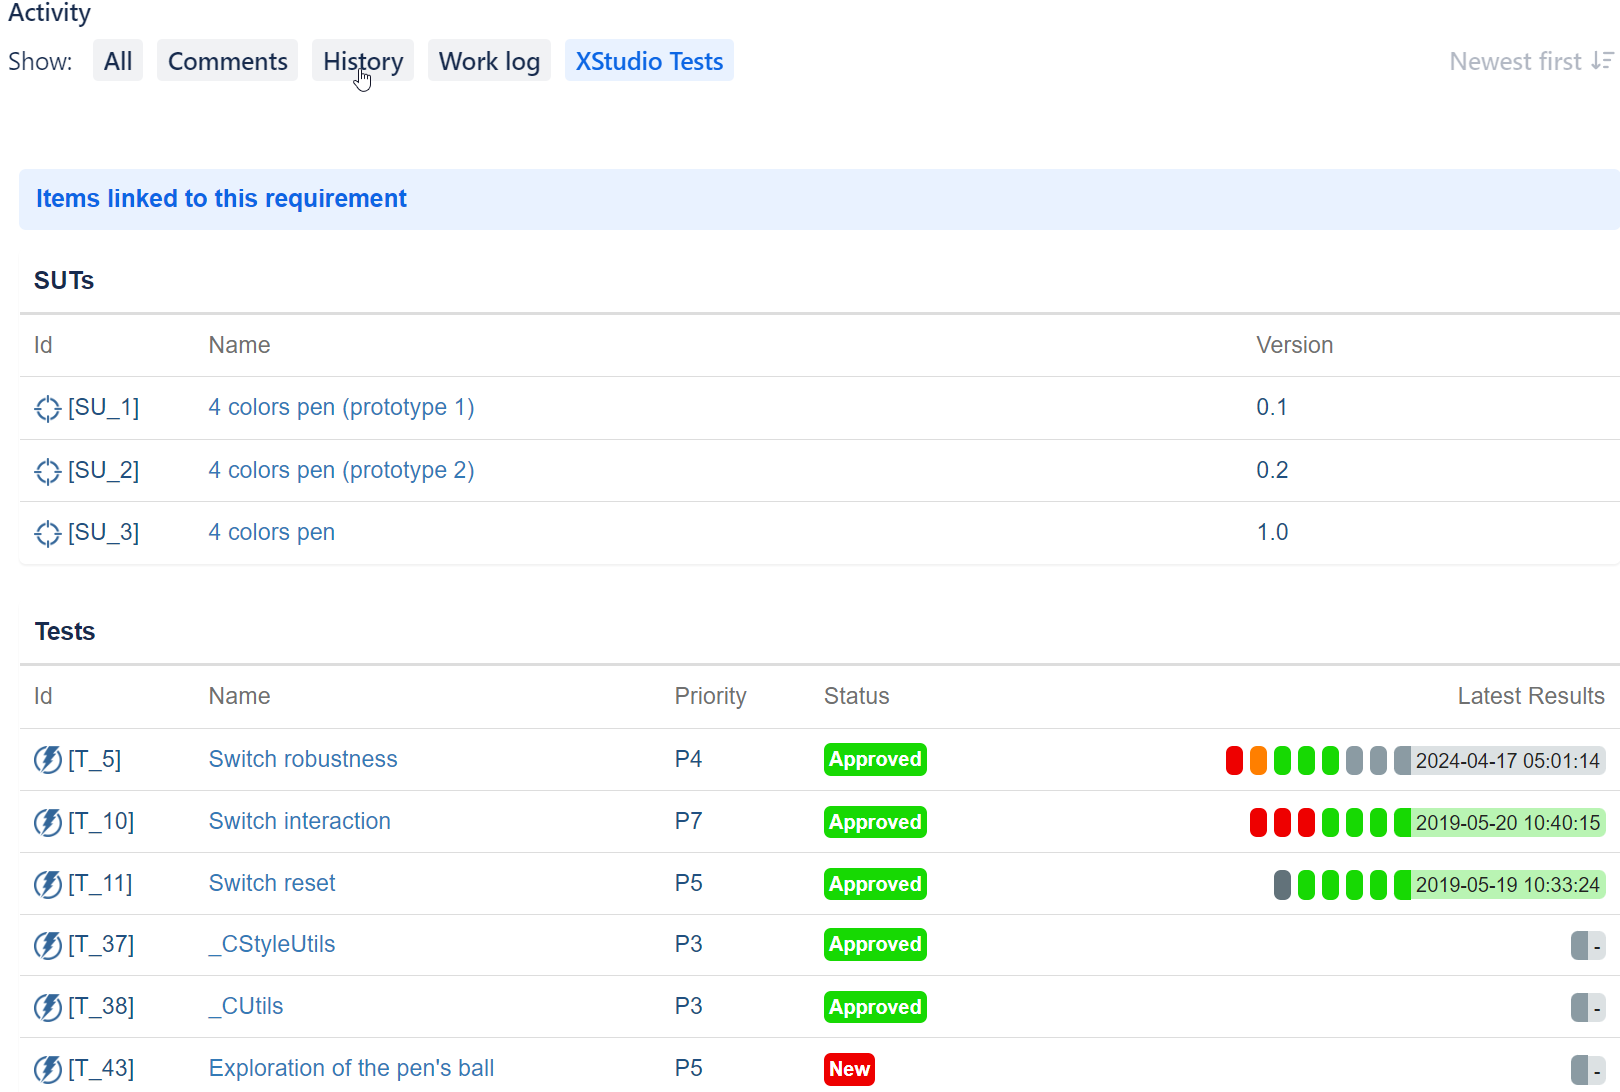Click the Latest Results column header
This screenshot has height=1092, width=1620.
[1531, 696]
